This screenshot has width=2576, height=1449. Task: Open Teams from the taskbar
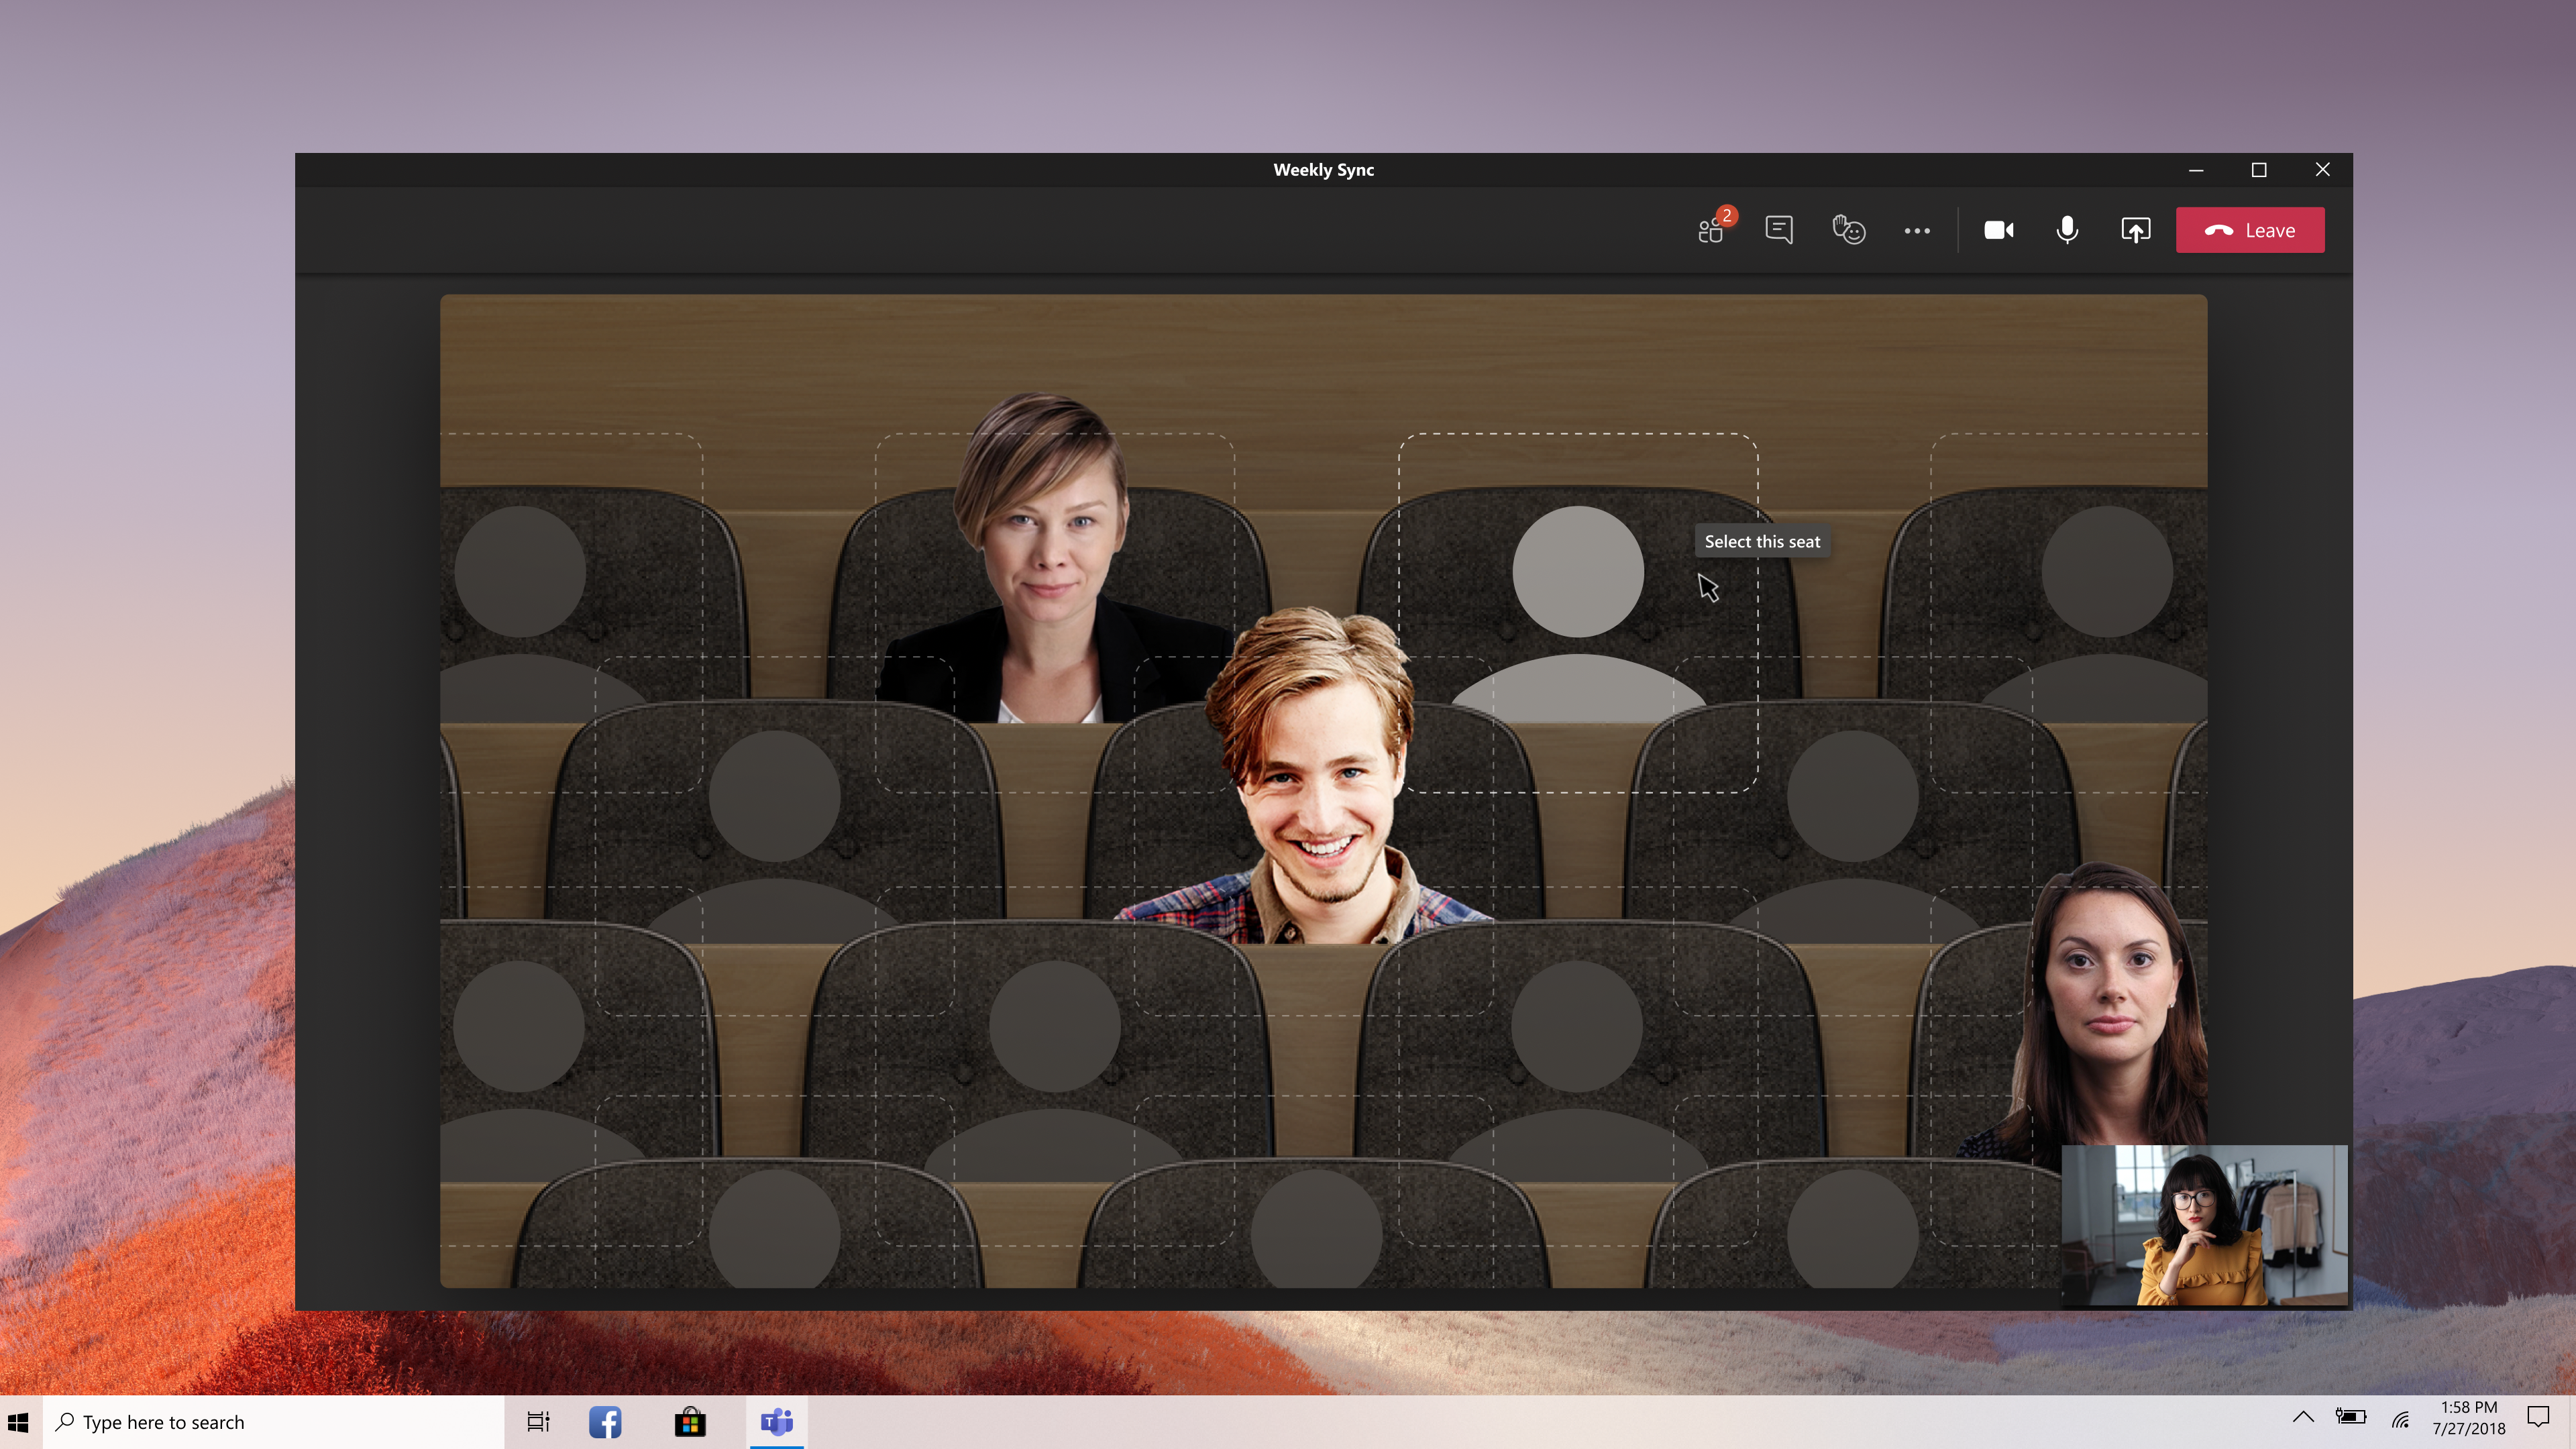pyautogui.click(x=776, y=1421)
